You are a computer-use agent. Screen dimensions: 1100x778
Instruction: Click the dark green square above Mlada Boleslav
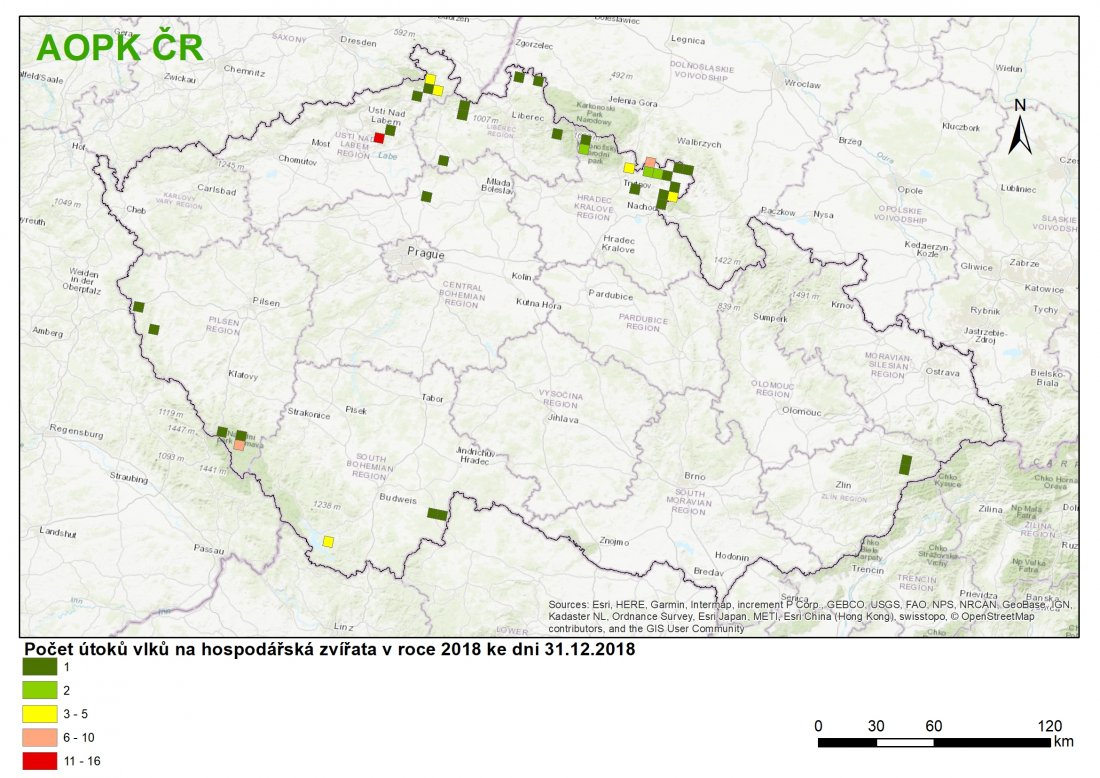click(443, 160)
